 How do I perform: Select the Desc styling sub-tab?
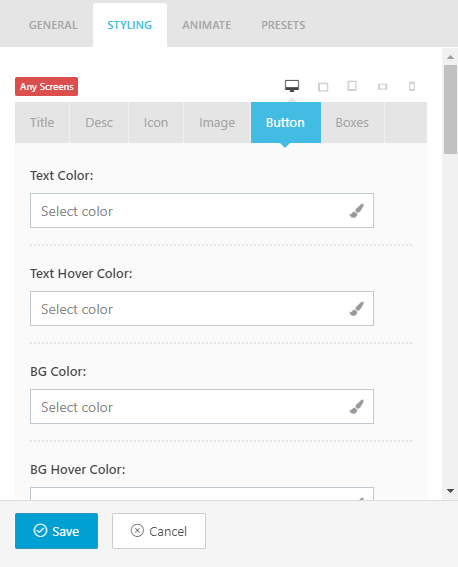[x=99, y=123]
